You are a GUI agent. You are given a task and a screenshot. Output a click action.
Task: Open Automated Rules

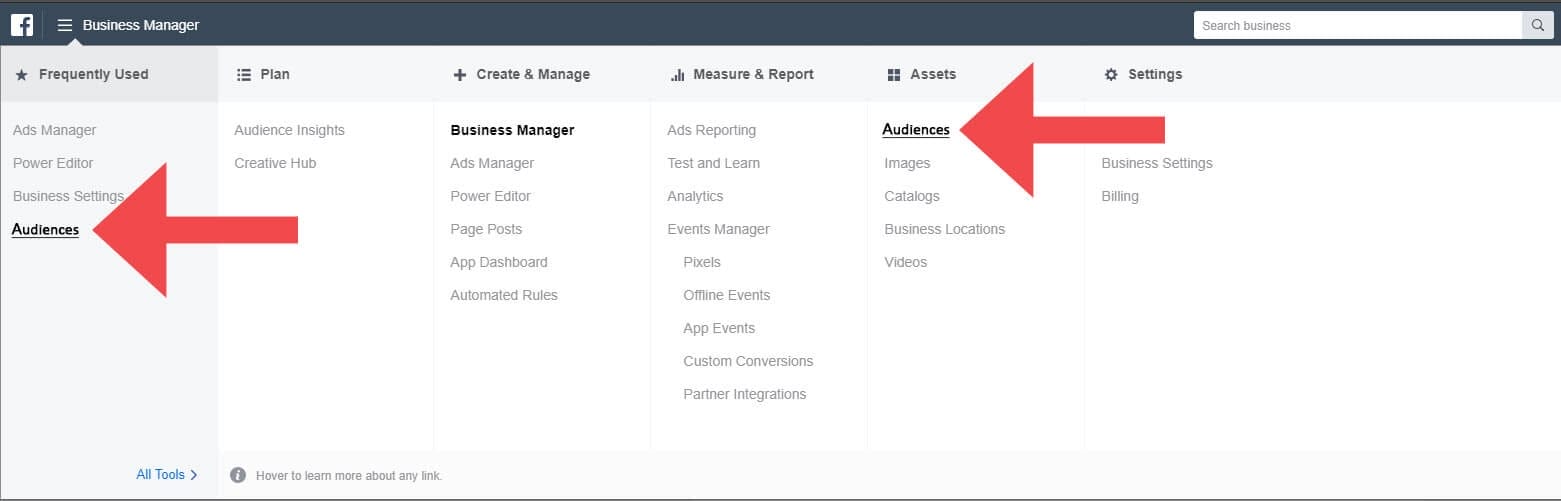click(x=504, y=295)
